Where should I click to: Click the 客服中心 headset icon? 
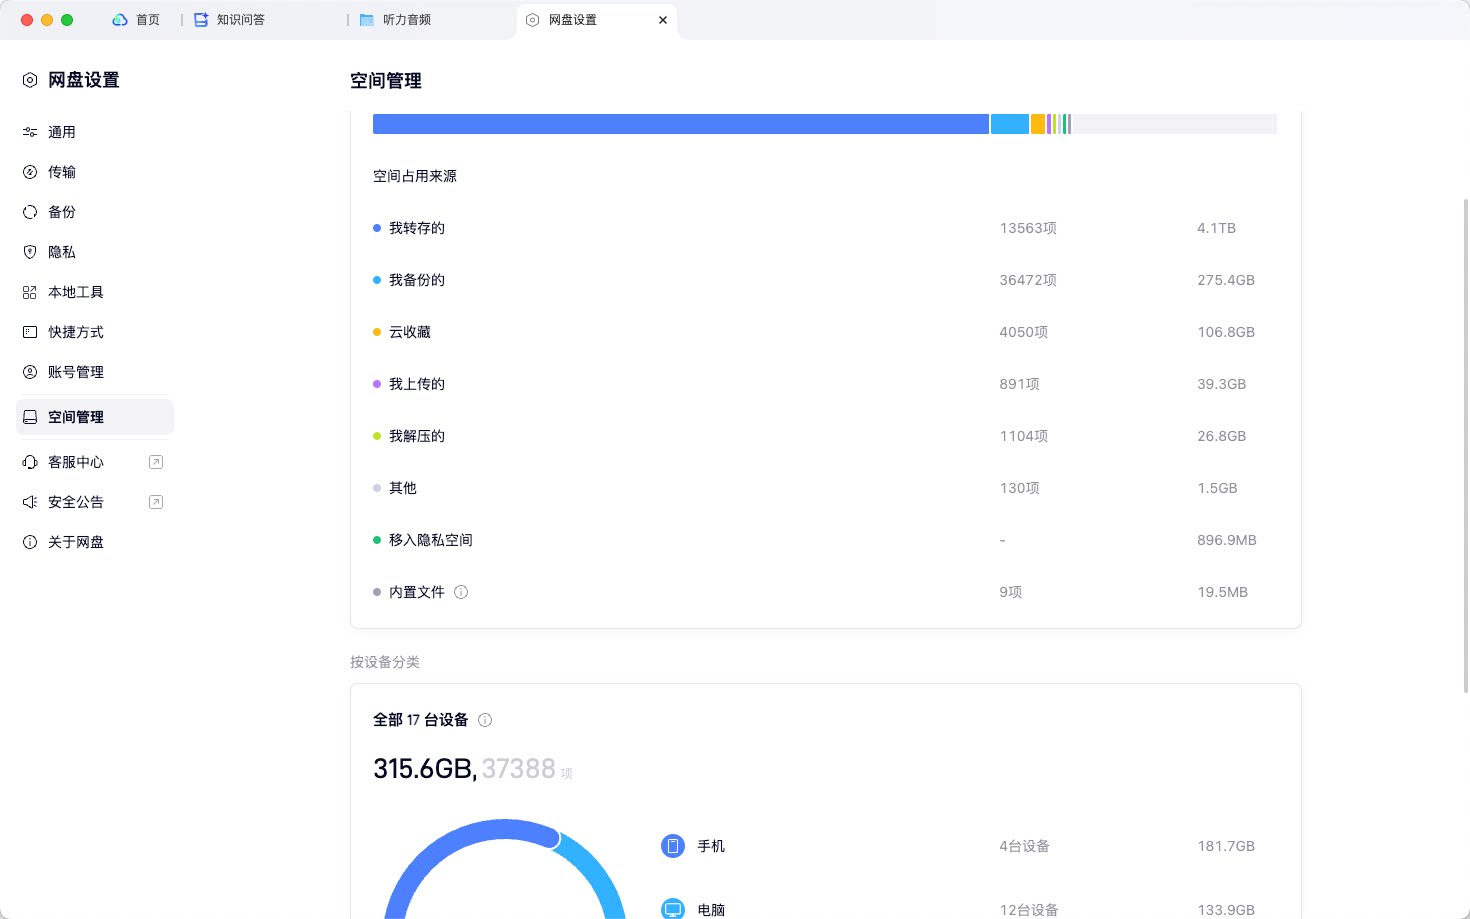click(x=30, y=462)
